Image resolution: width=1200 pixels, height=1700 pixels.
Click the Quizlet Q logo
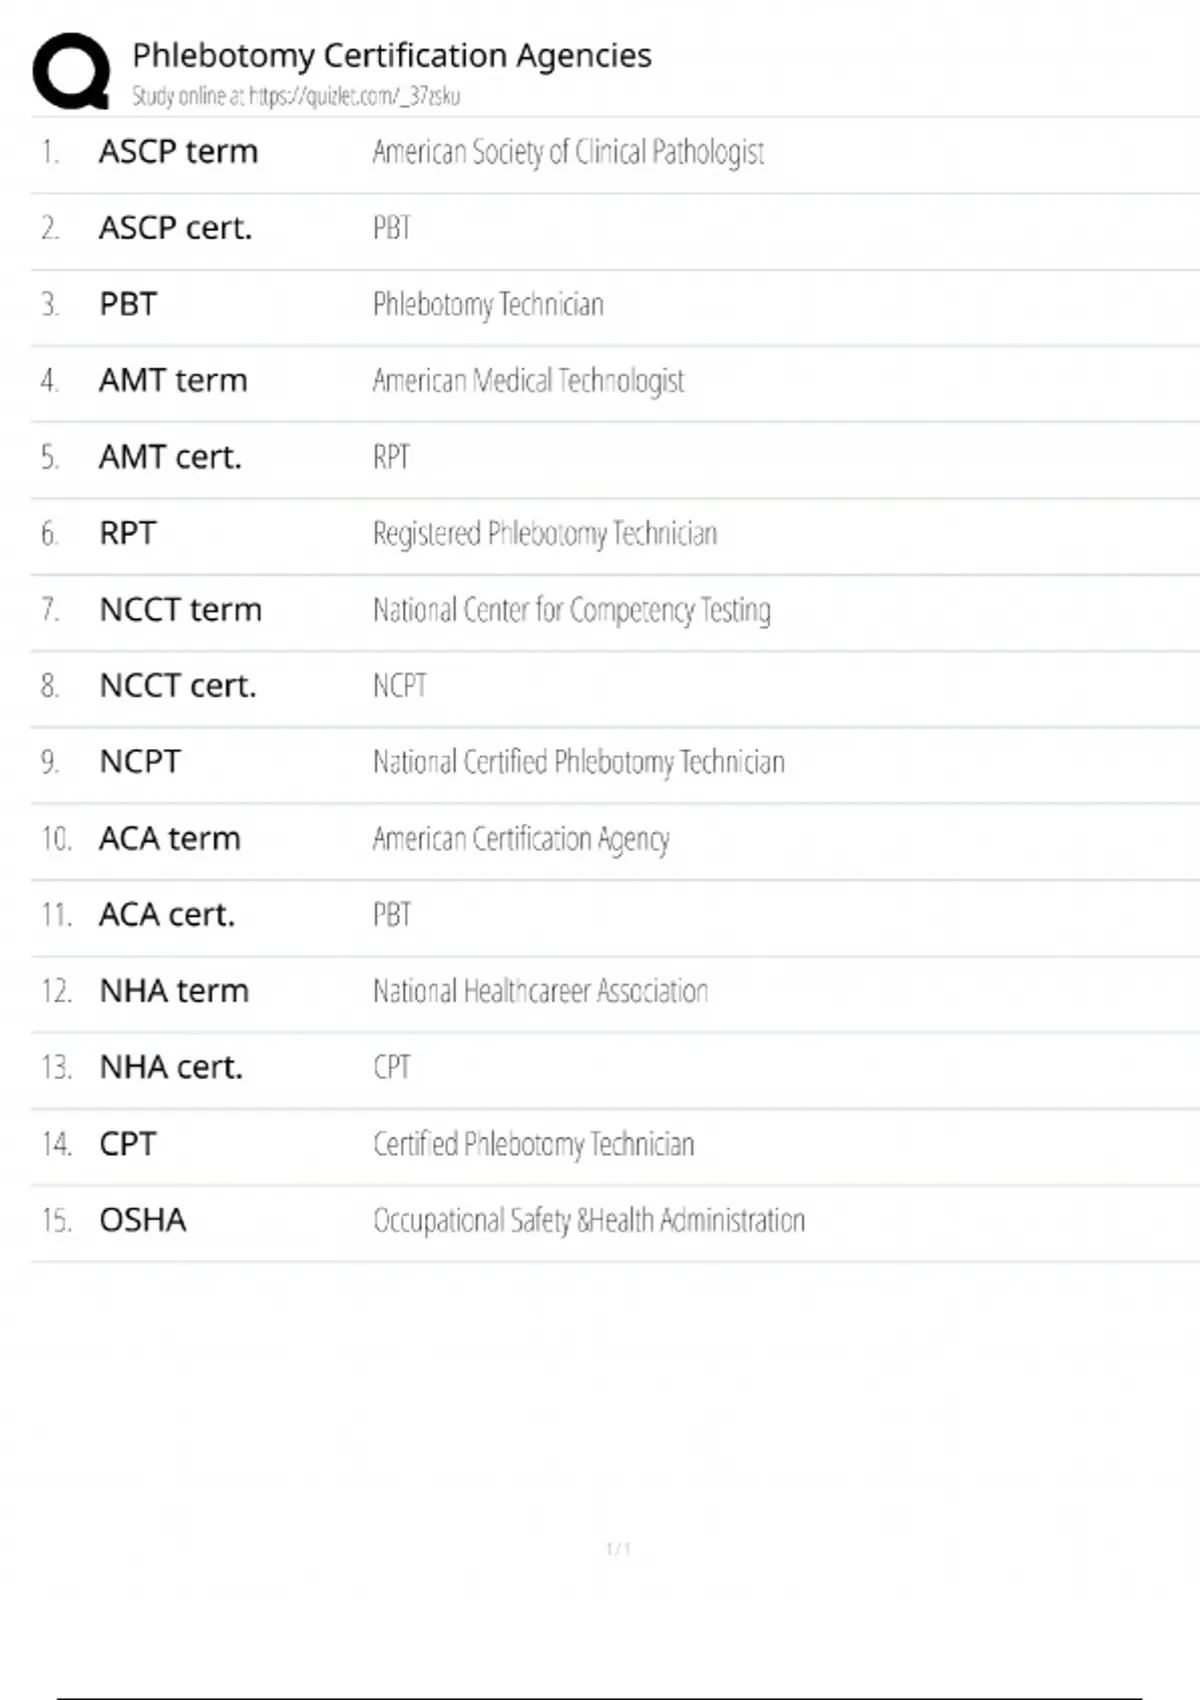click(x=71, y=71)
